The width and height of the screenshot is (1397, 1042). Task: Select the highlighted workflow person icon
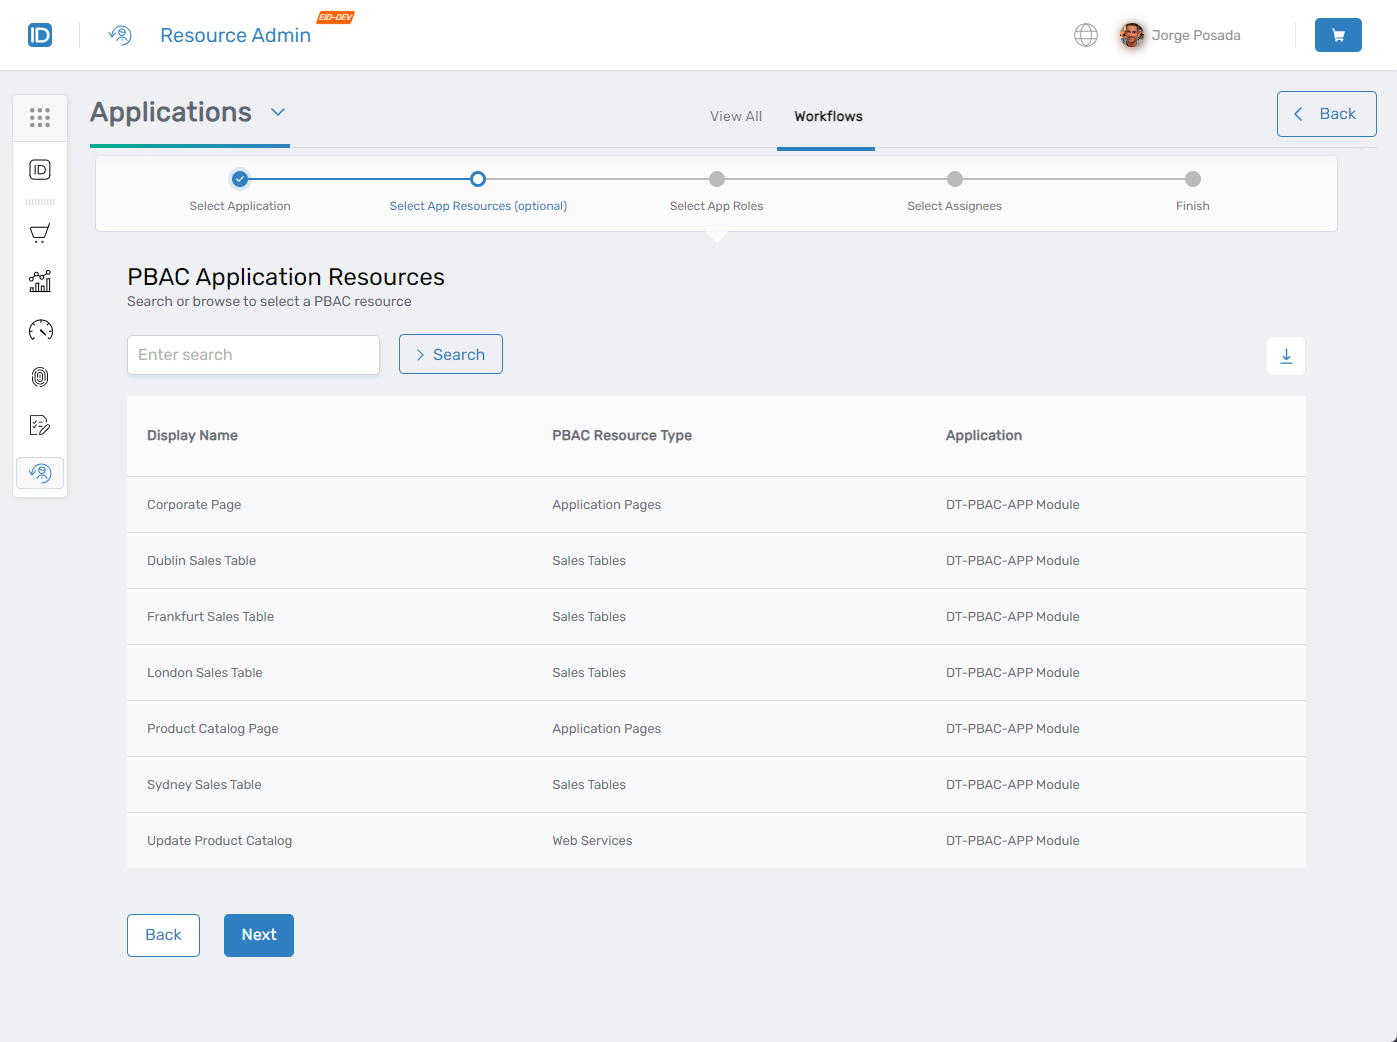click(x=40, y=472)
